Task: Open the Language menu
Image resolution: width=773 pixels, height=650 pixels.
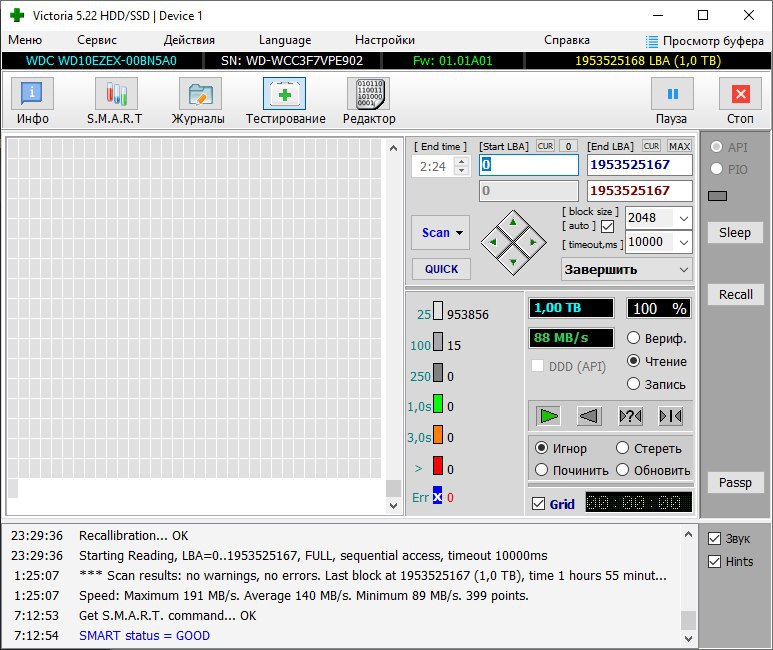Action: [285, 40]
